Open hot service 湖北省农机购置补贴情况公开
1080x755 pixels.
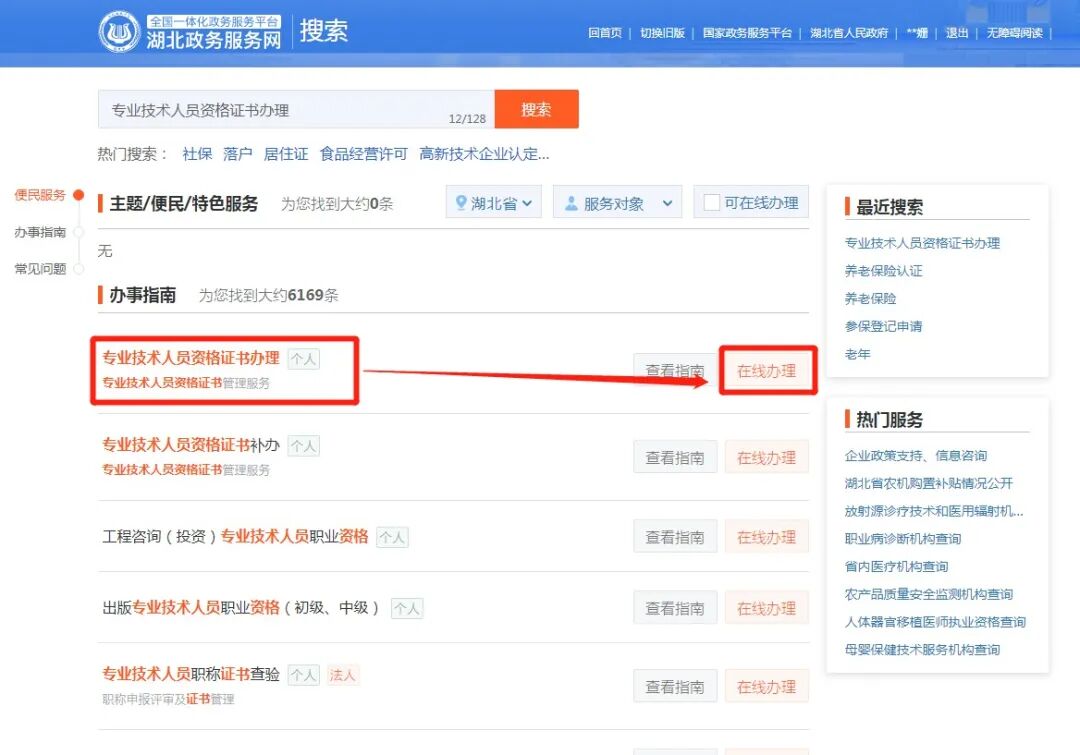click(928, 483)
